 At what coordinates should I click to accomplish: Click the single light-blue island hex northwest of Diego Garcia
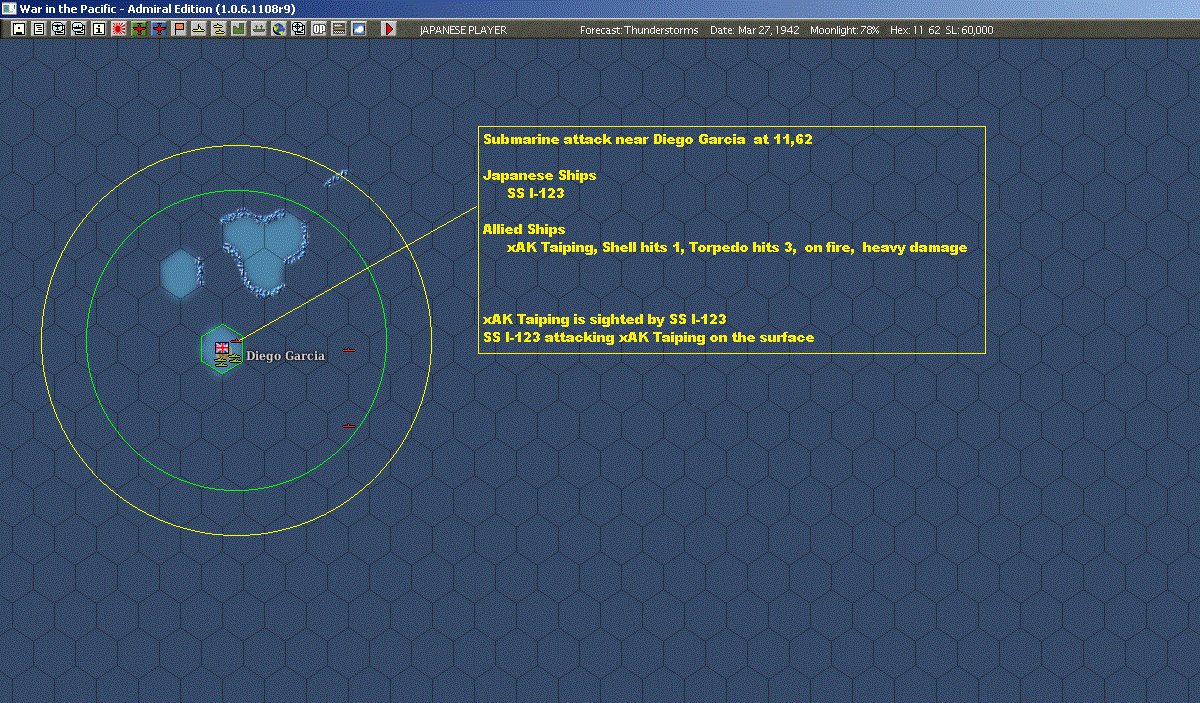(x=182, y=272)
